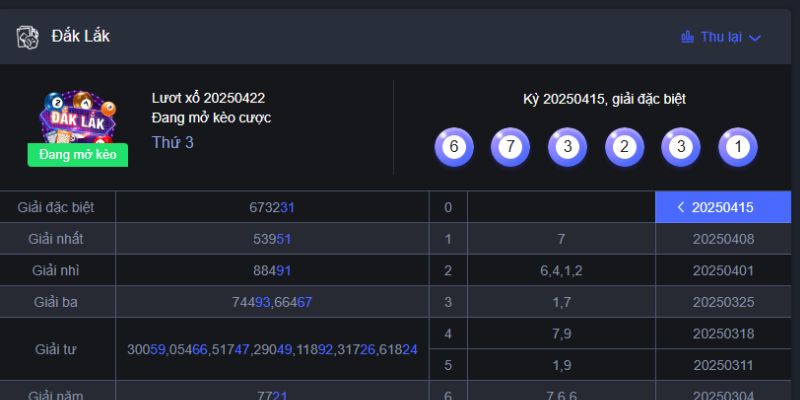800x400 pixels.
Task: Click the Giải tư row label
Action: (x=56, y=349)
